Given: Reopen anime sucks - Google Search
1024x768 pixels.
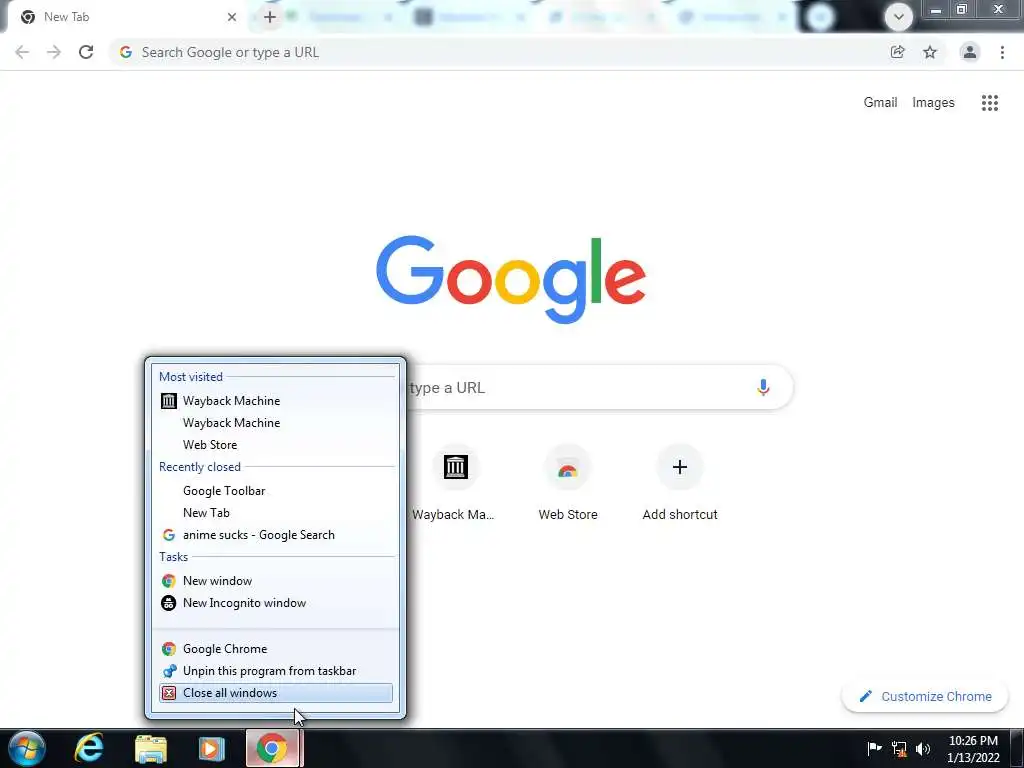Looking at the screenshot, I should 276,535.
